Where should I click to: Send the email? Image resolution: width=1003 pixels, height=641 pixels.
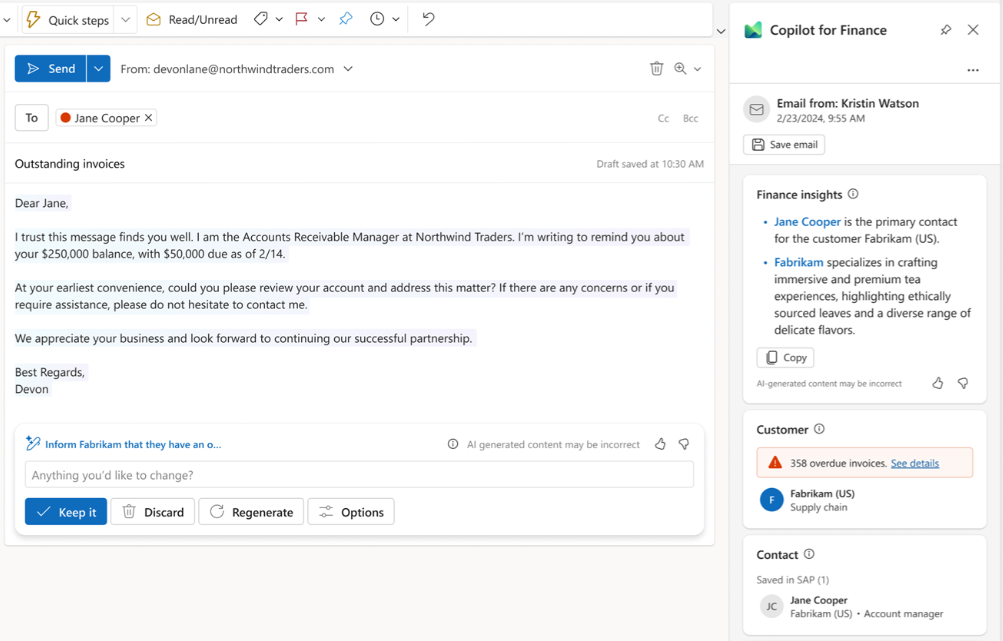click(x=51, y=68)
